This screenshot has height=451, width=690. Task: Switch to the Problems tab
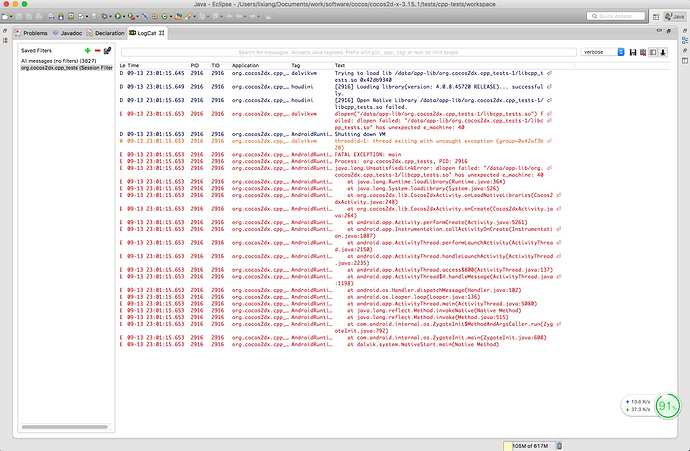(31, 33)
